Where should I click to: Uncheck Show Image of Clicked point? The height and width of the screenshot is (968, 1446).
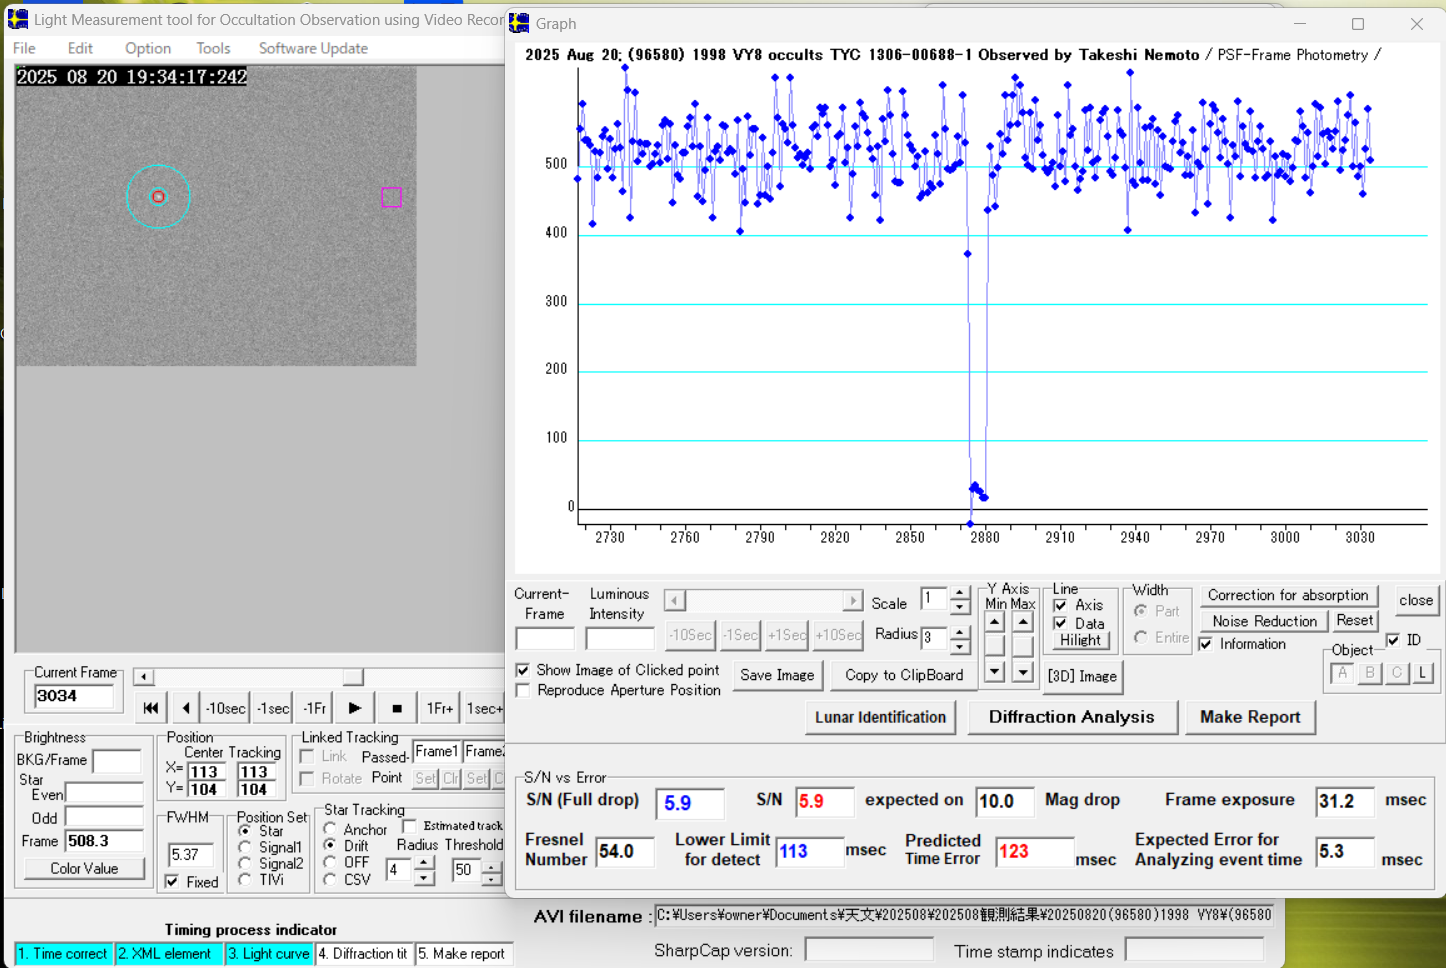point(523,670)
